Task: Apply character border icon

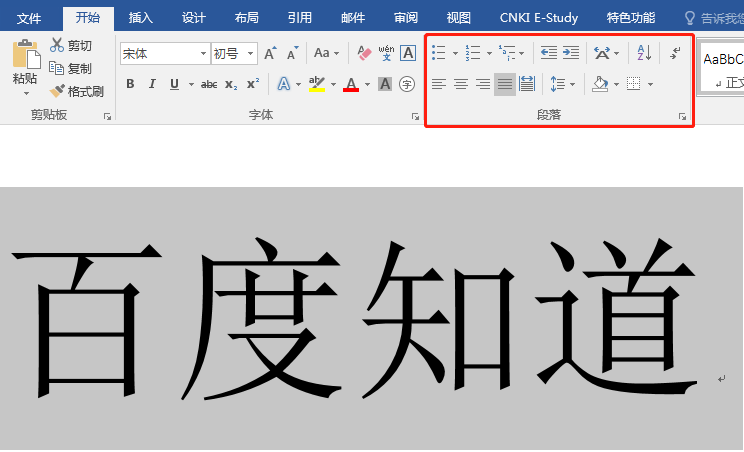Action: click(x=408, y=53)
